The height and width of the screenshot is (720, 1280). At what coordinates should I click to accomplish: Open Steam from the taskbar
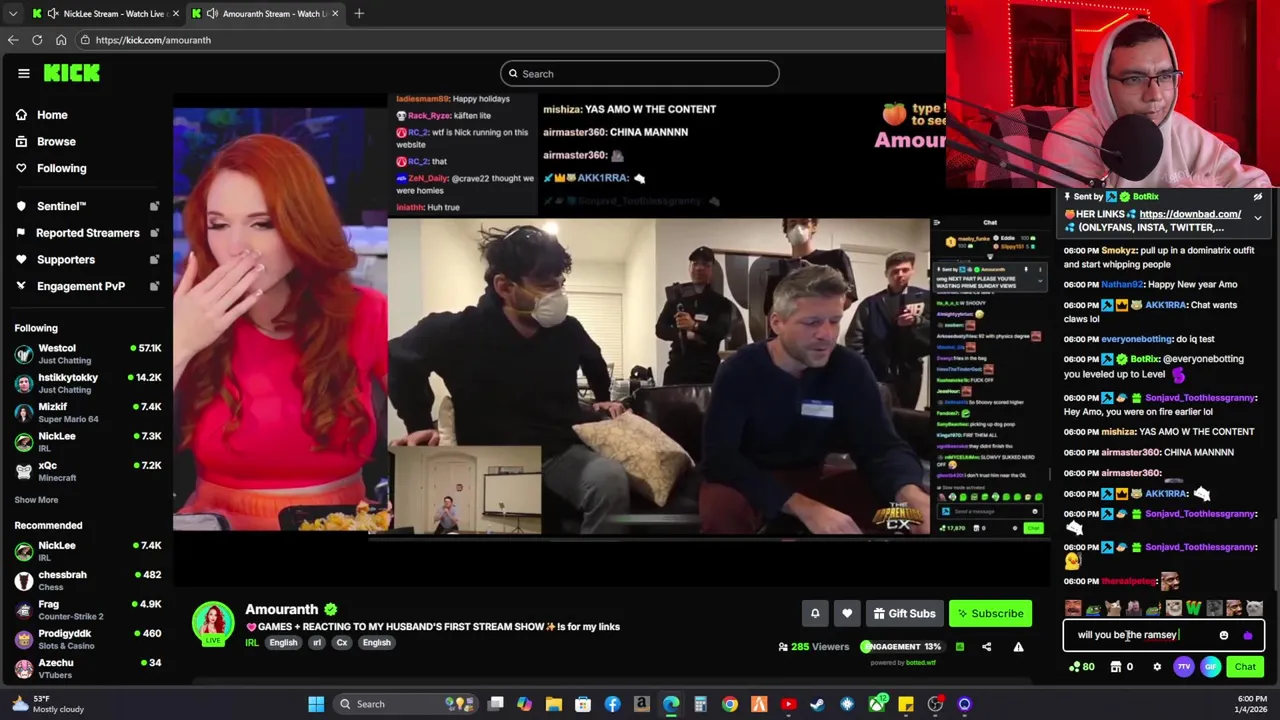click(817, 704)
